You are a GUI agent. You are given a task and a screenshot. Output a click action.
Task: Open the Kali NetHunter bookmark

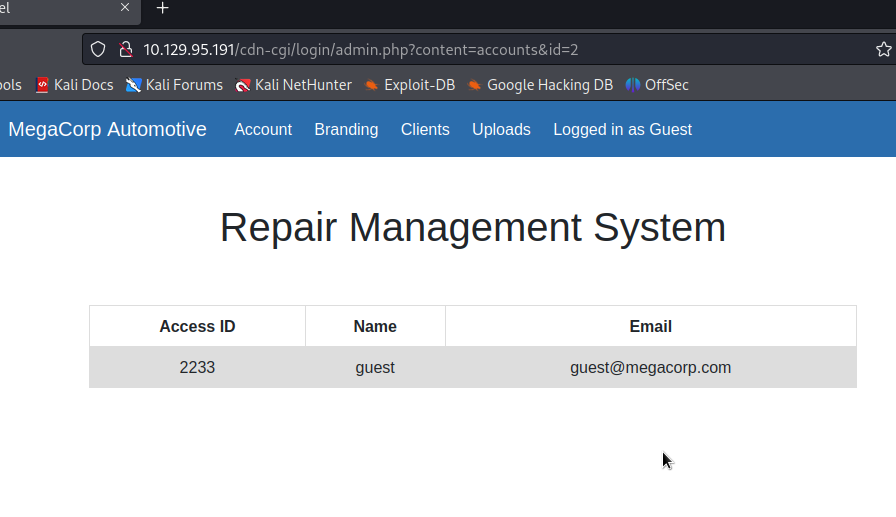pyautogui.click(x=293, y=85)
